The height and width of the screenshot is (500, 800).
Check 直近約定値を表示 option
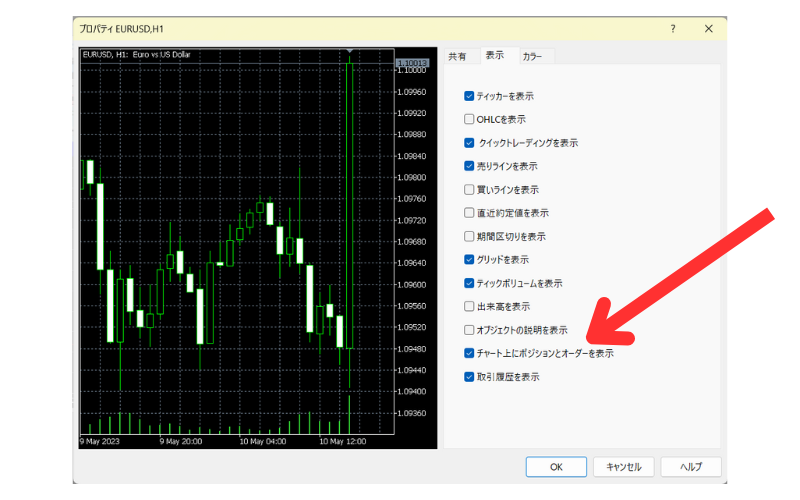click(469, 212)
